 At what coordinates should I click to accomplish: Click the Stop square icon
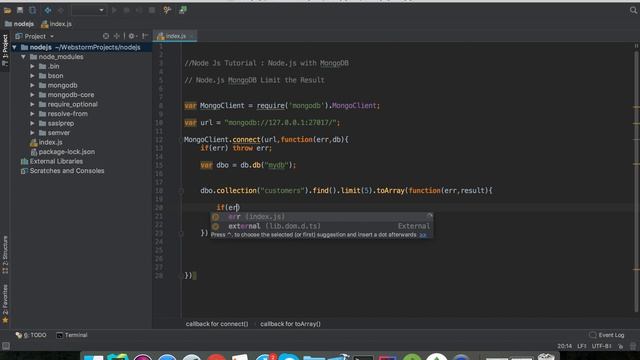(152, 10)
